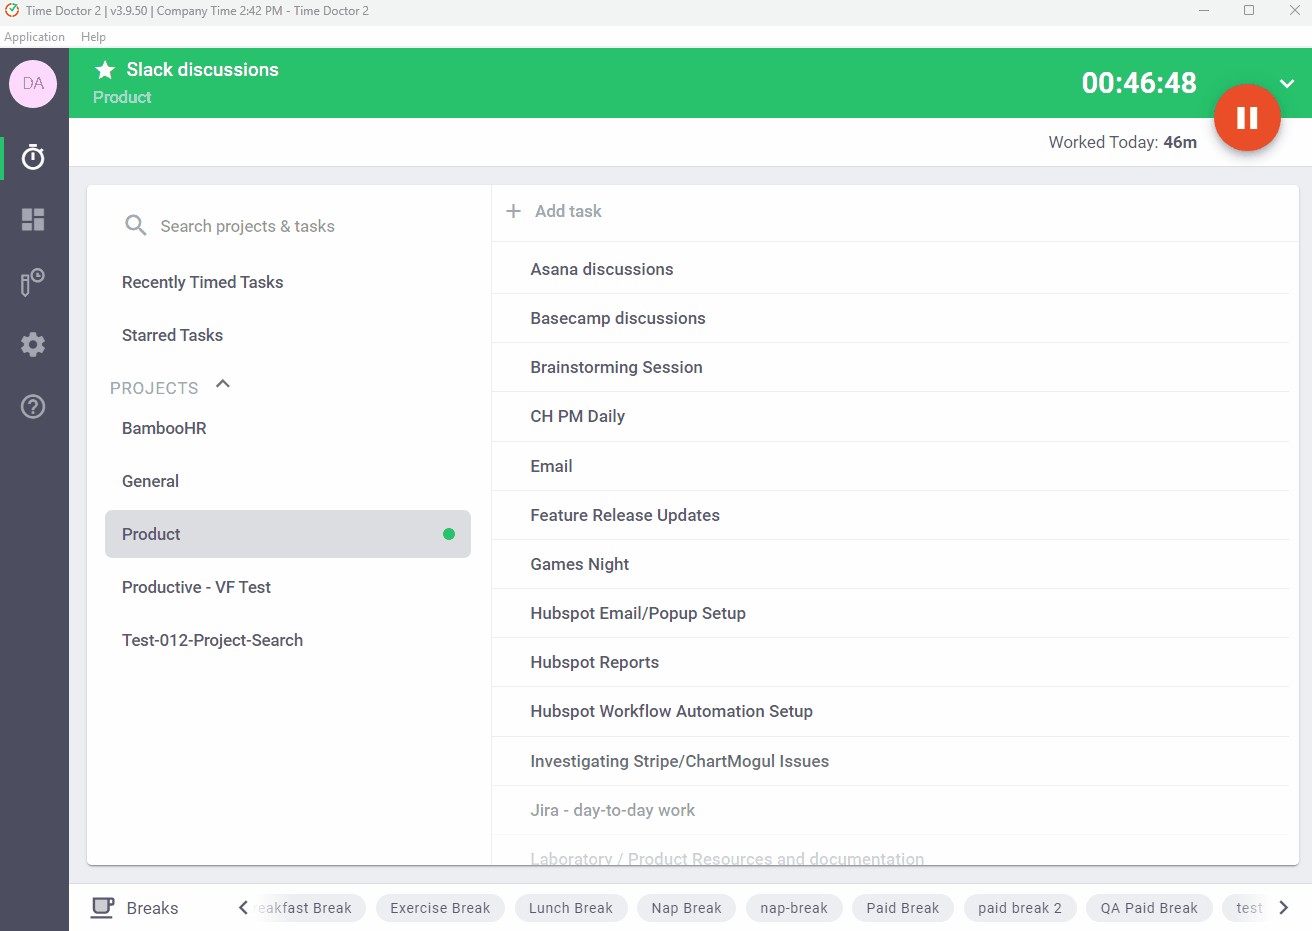The width and height of the screenshot is (1312, 931).
Task: Click the DA user avatar
Action: 33,84
